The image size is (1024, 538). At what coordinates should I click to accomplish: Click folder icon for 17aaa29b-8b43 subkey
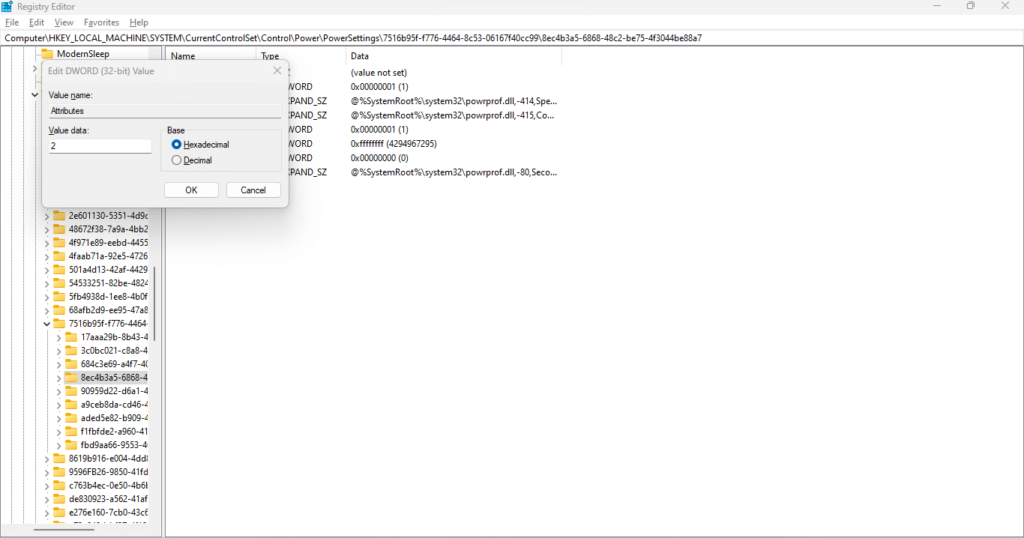[x=71, y=337]
